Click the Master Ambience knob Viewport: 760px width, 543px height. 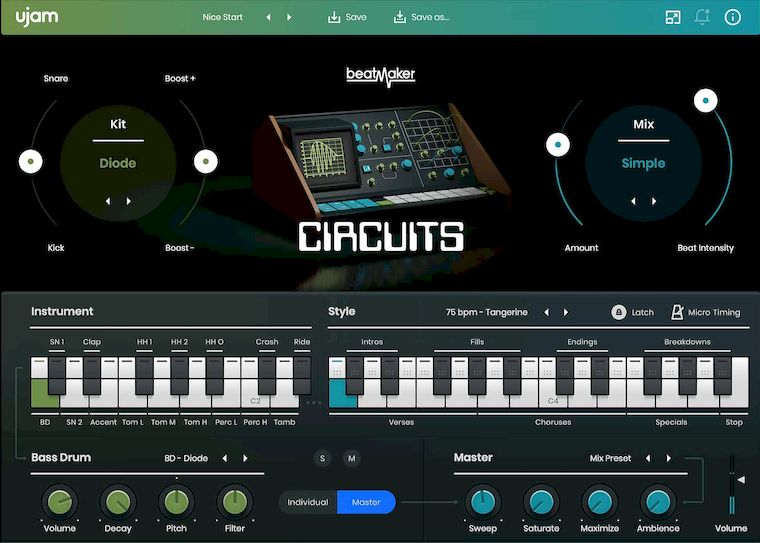pyautogui.click(x=658, y=502)
